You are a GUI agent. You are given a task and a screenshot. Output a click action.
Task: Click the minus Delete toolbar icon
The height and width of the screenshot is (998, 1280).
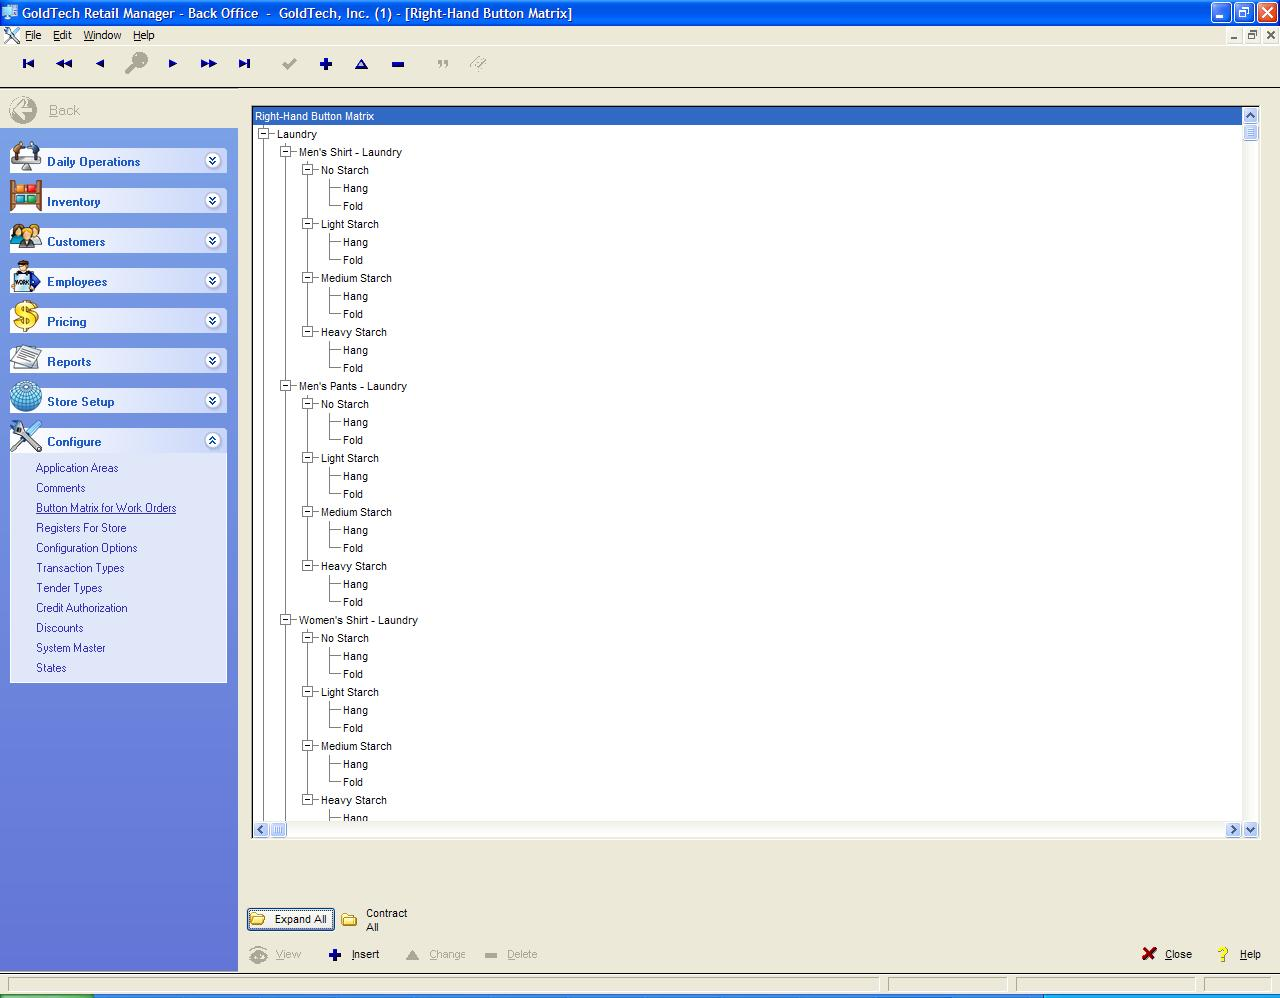tap(397, 63)
